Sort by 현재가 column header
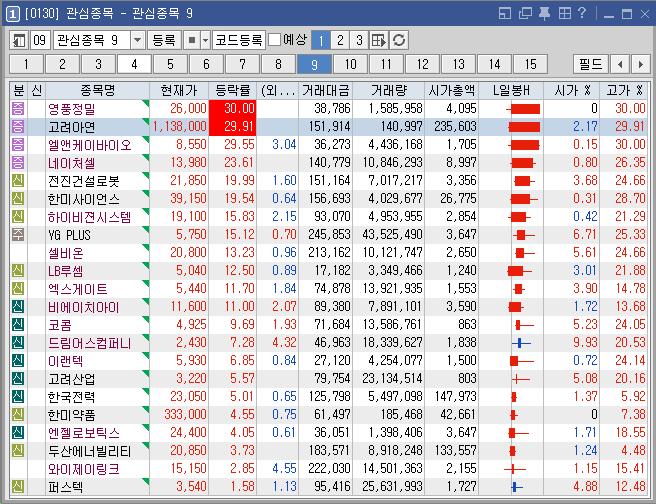The width and height of the screenshot is (656, 504). click(179, 90)
